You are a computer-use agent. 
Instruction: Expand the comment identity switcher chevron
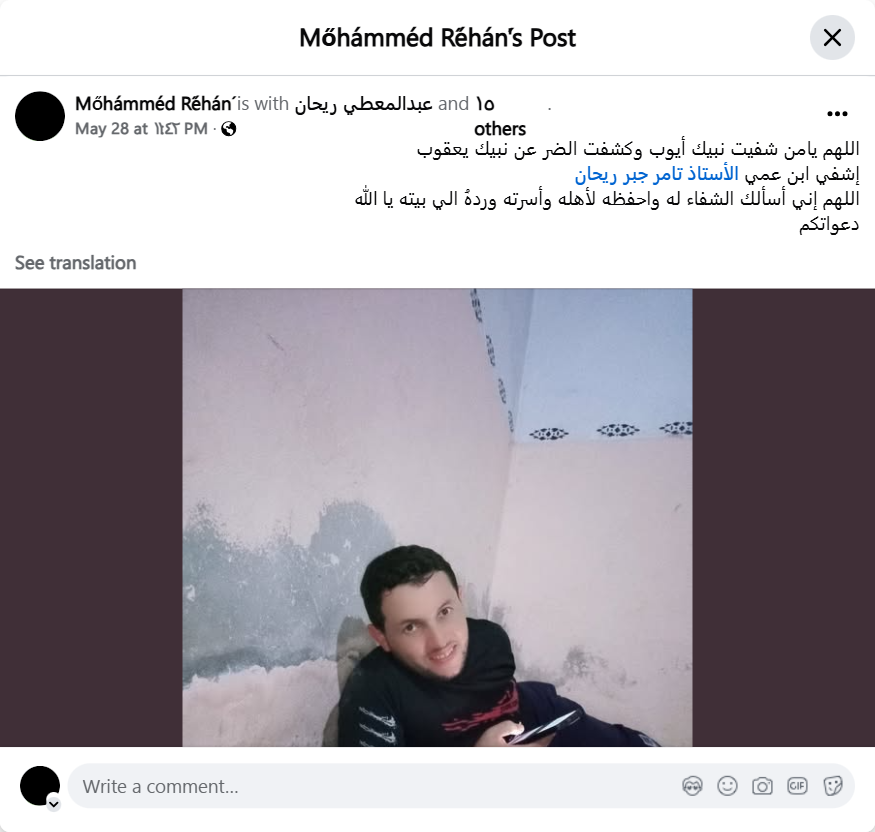(x=54, y=804)
